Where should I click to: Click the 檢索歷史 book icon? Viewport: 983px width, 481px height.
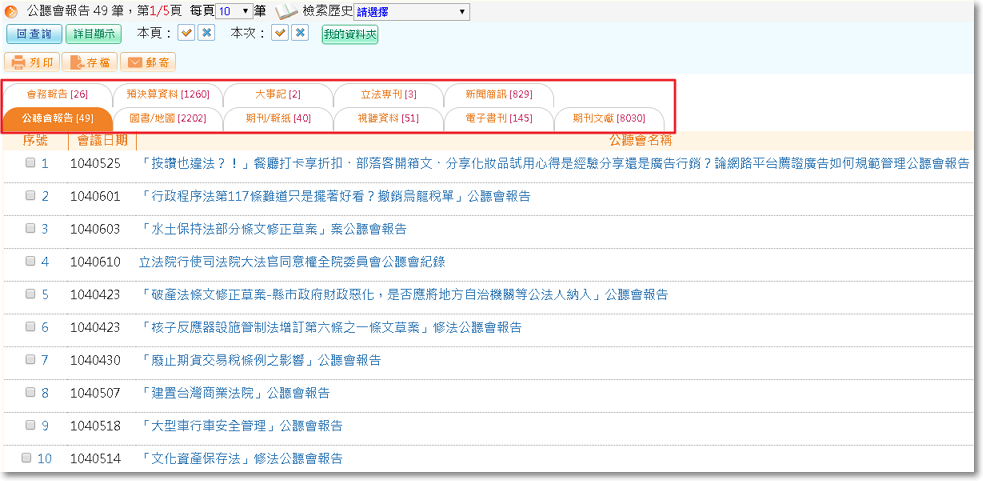click(x=287, y=11)
